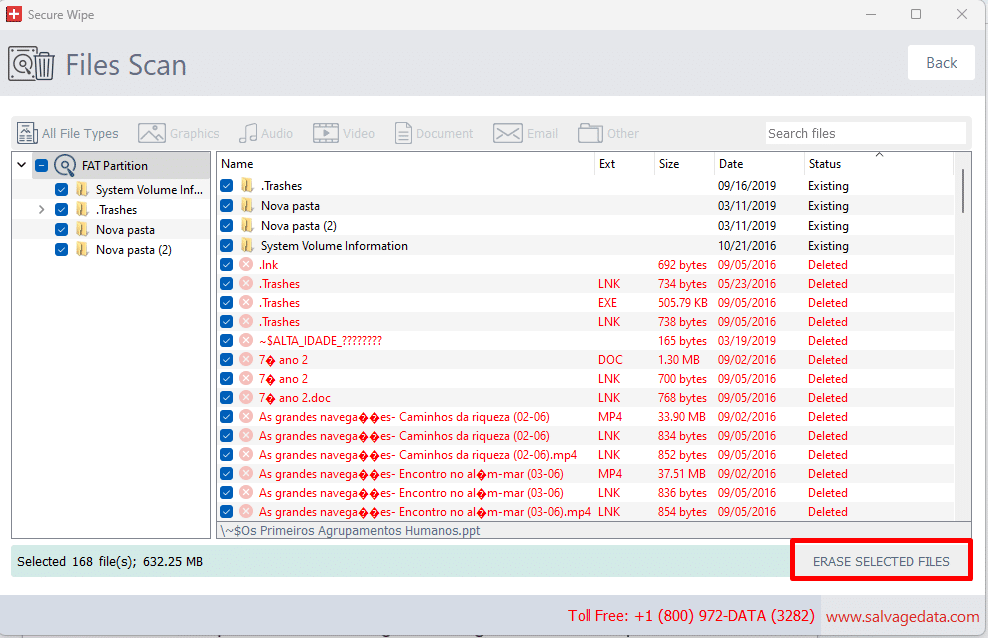This screenshot has height=638, width=988.
Task: Uncheck System Volume Inf... in tree
Action: [61, 190]
